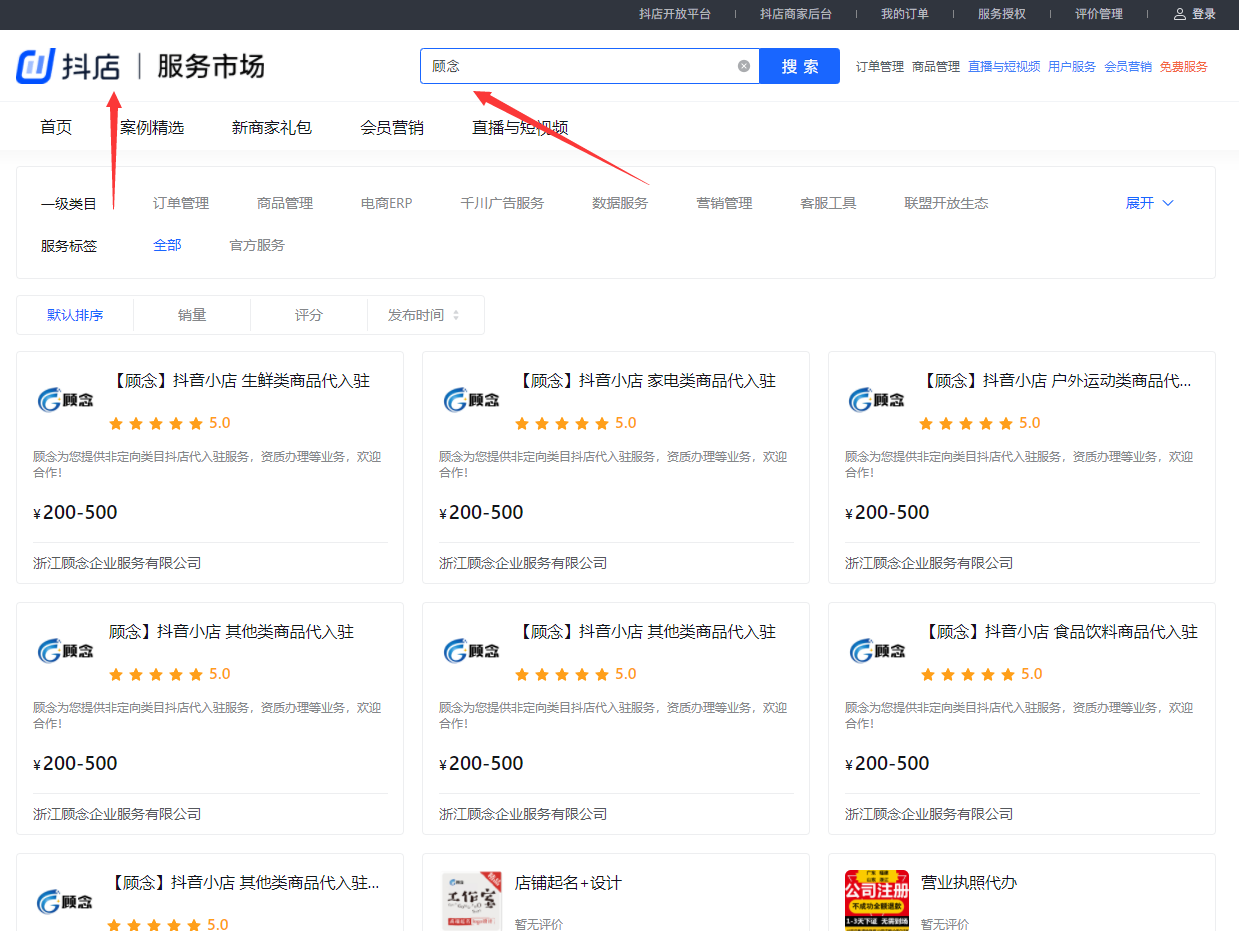
Task: Open the 顾念 logo of 户外运动类商品 card
Action: [x=877, y=400]
